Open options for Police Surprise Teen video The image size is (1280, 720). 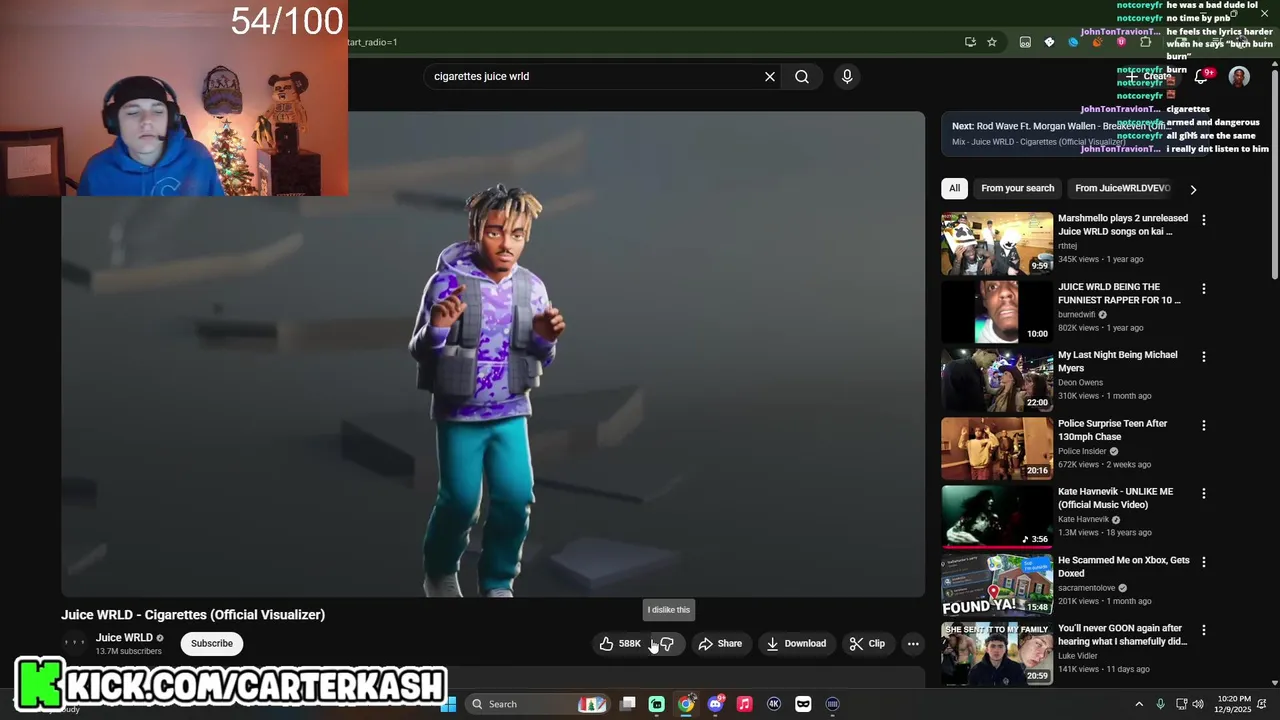point(1203,426)
